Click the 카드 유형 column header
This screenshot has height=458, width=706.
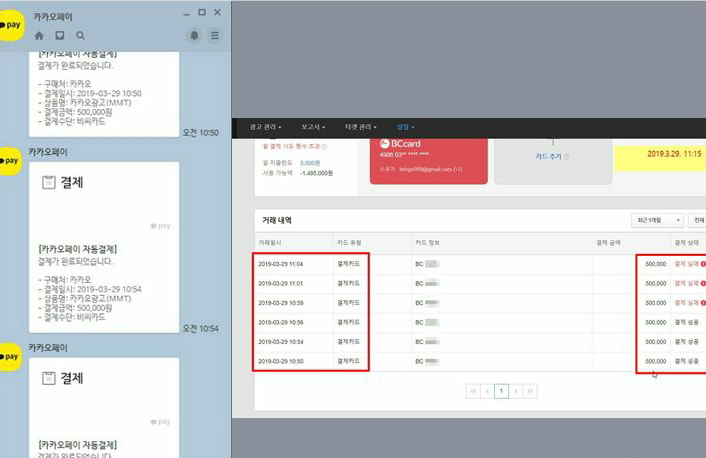point(349,243)
